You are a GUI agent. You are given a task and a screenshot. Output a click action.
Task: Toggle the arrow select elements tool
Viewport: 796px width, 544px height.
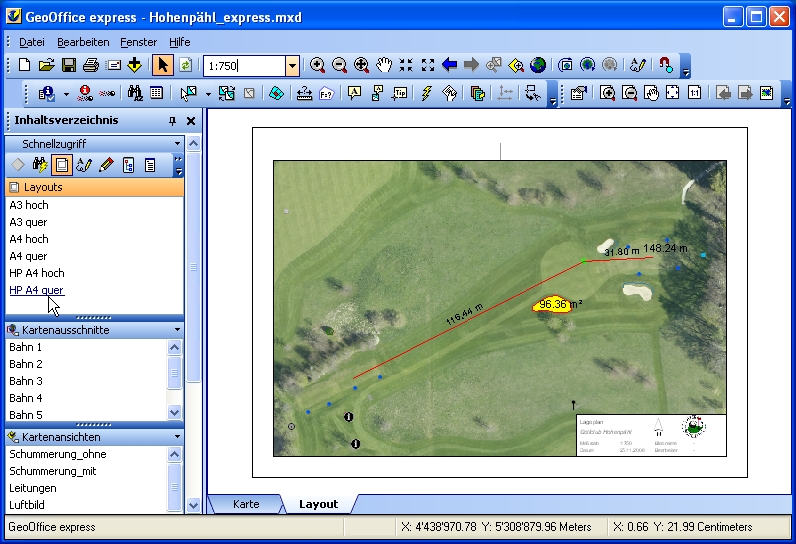coord(162,65)
